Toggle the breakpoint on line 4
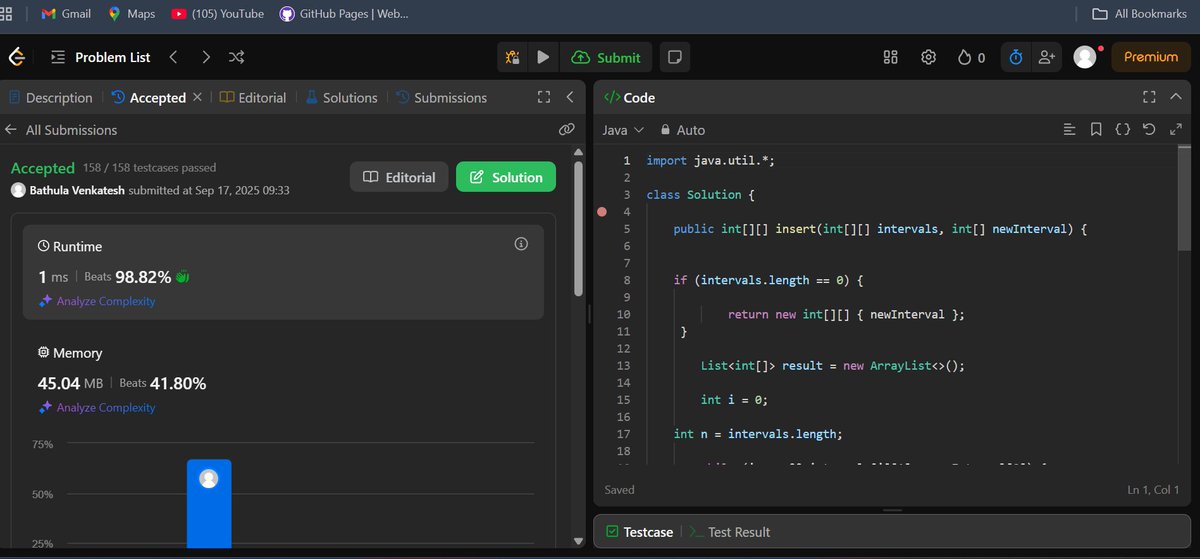The width and height of the screenshot is (1200, 559). [601, 212]
